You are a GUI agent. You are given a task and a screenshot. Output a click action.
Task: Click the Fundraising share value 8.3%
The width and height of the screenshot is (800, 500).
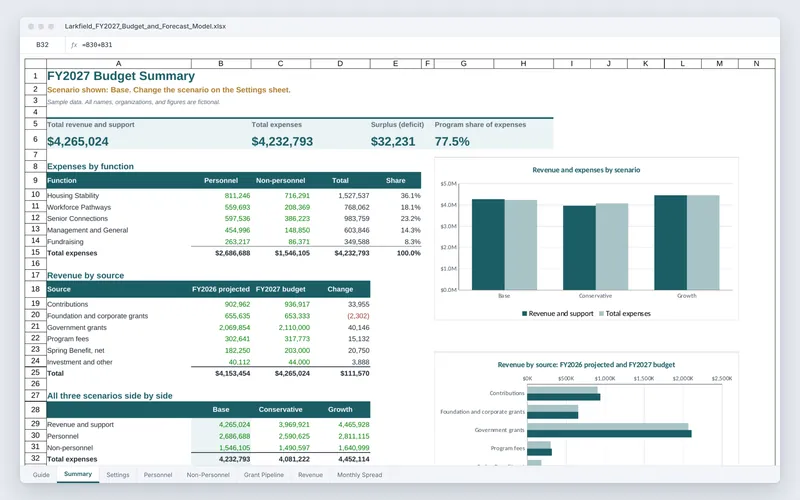(412, 242)
